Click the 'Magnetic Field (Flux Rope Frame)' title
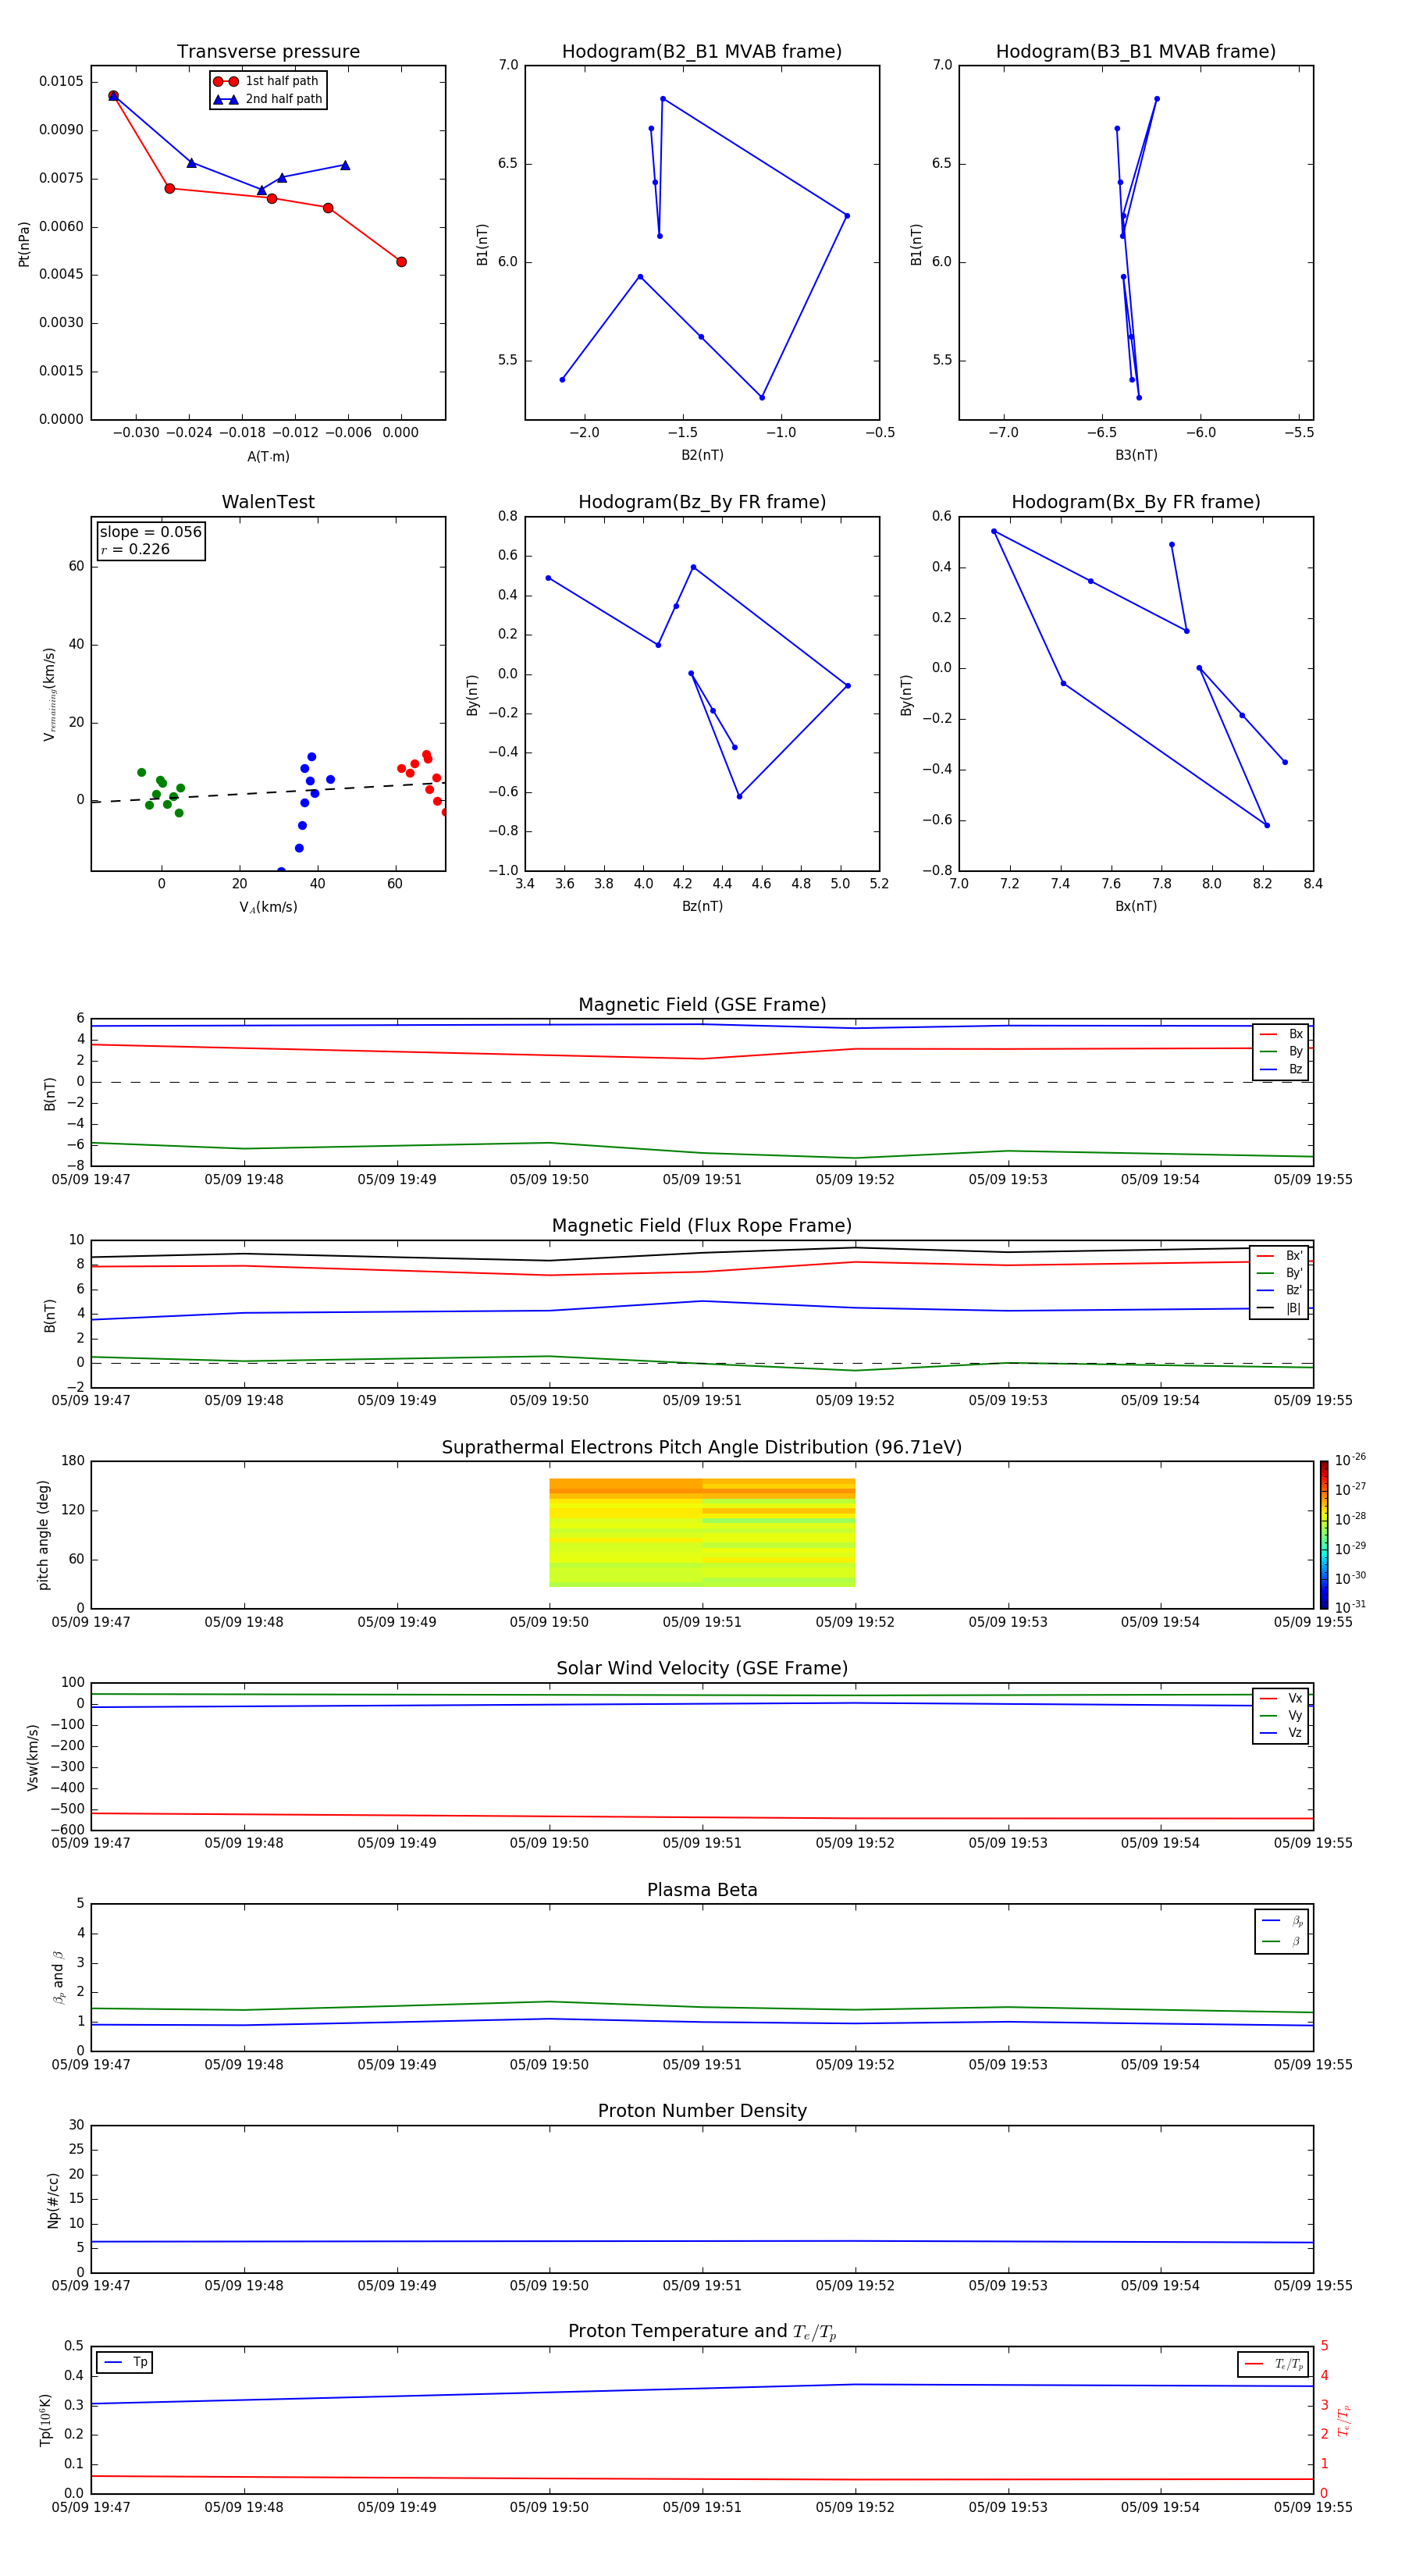Image resolution: width=1405 pixels, height=2576 pixels. tap(702, 1226)
